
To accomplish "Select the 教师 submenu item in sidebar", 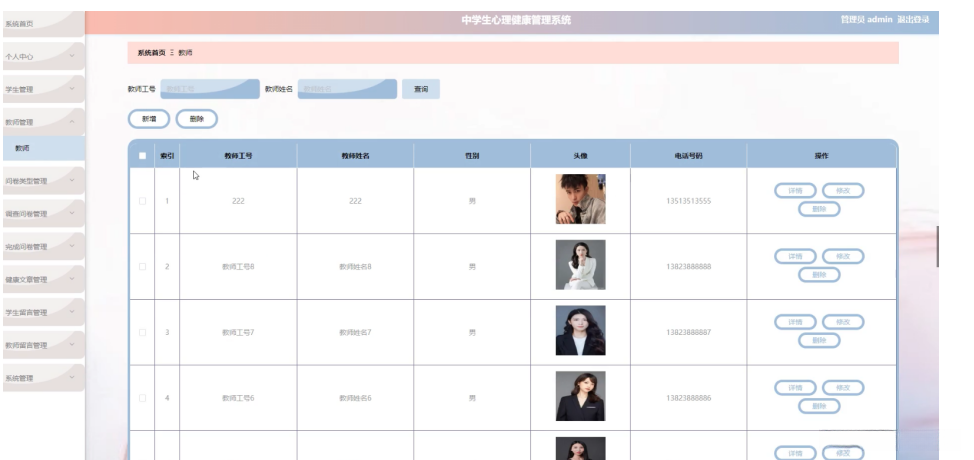I will 43,148.
